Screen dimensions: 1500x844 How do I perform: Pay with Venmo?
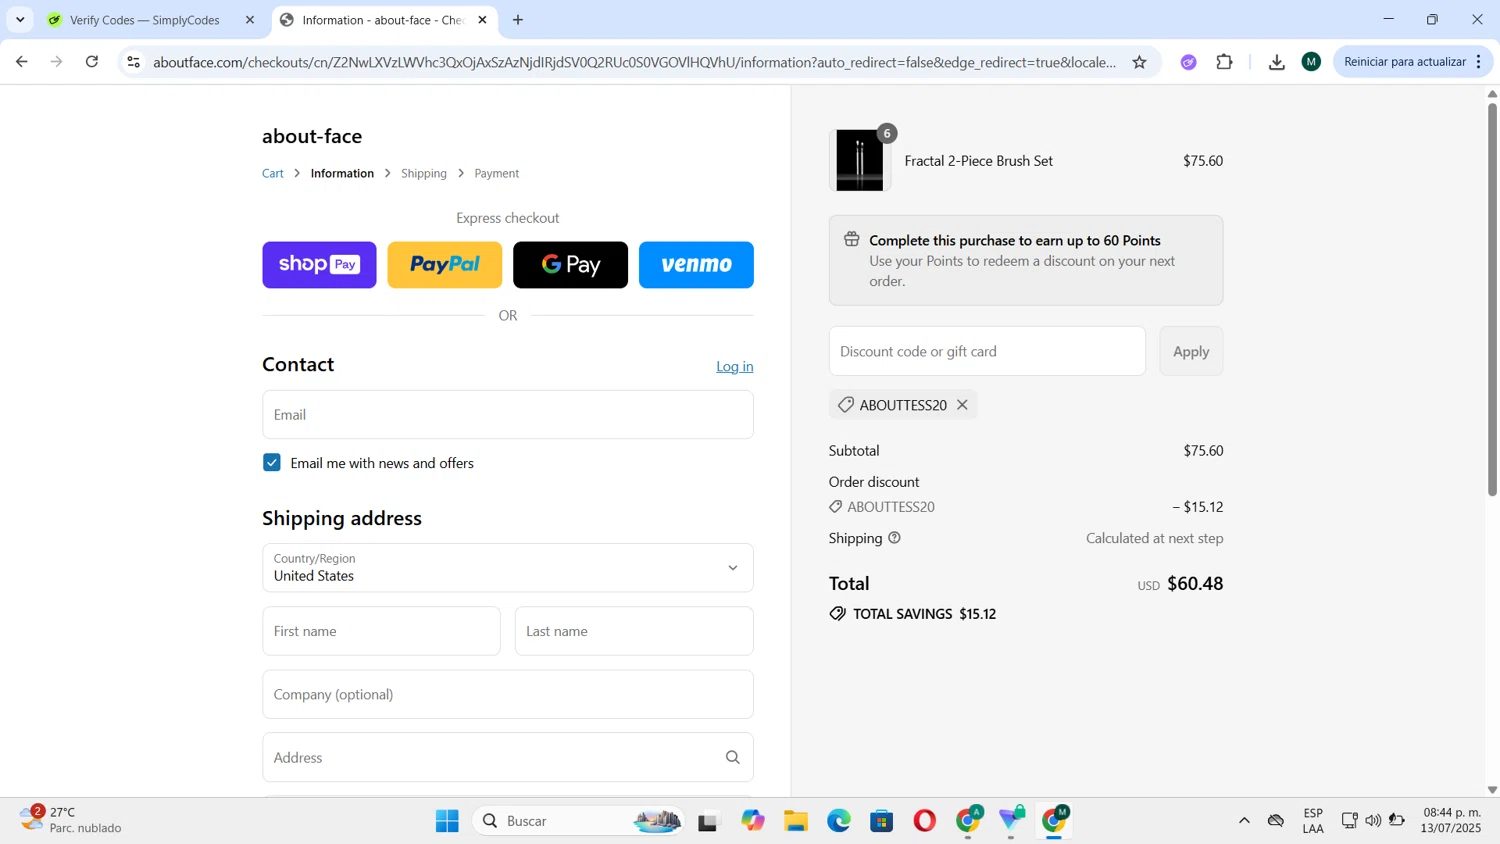[696, 265]
